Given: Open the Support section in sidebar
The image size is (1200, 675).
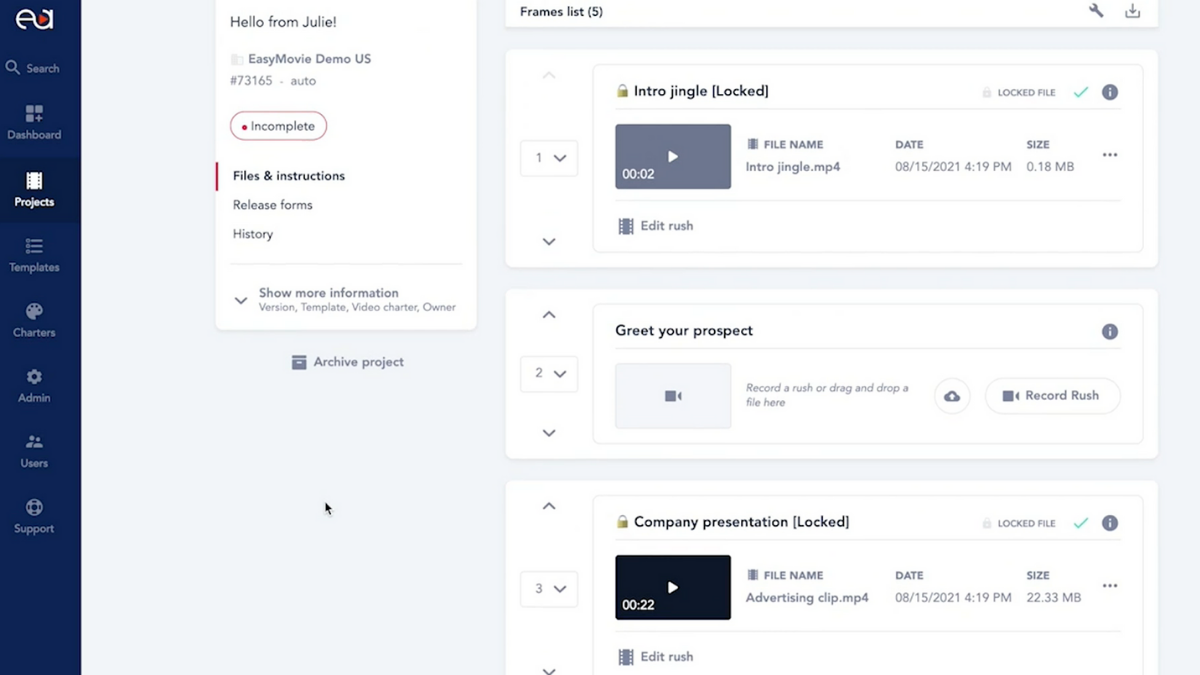Looking at the screenshot, I should click(x=34, y=516).
